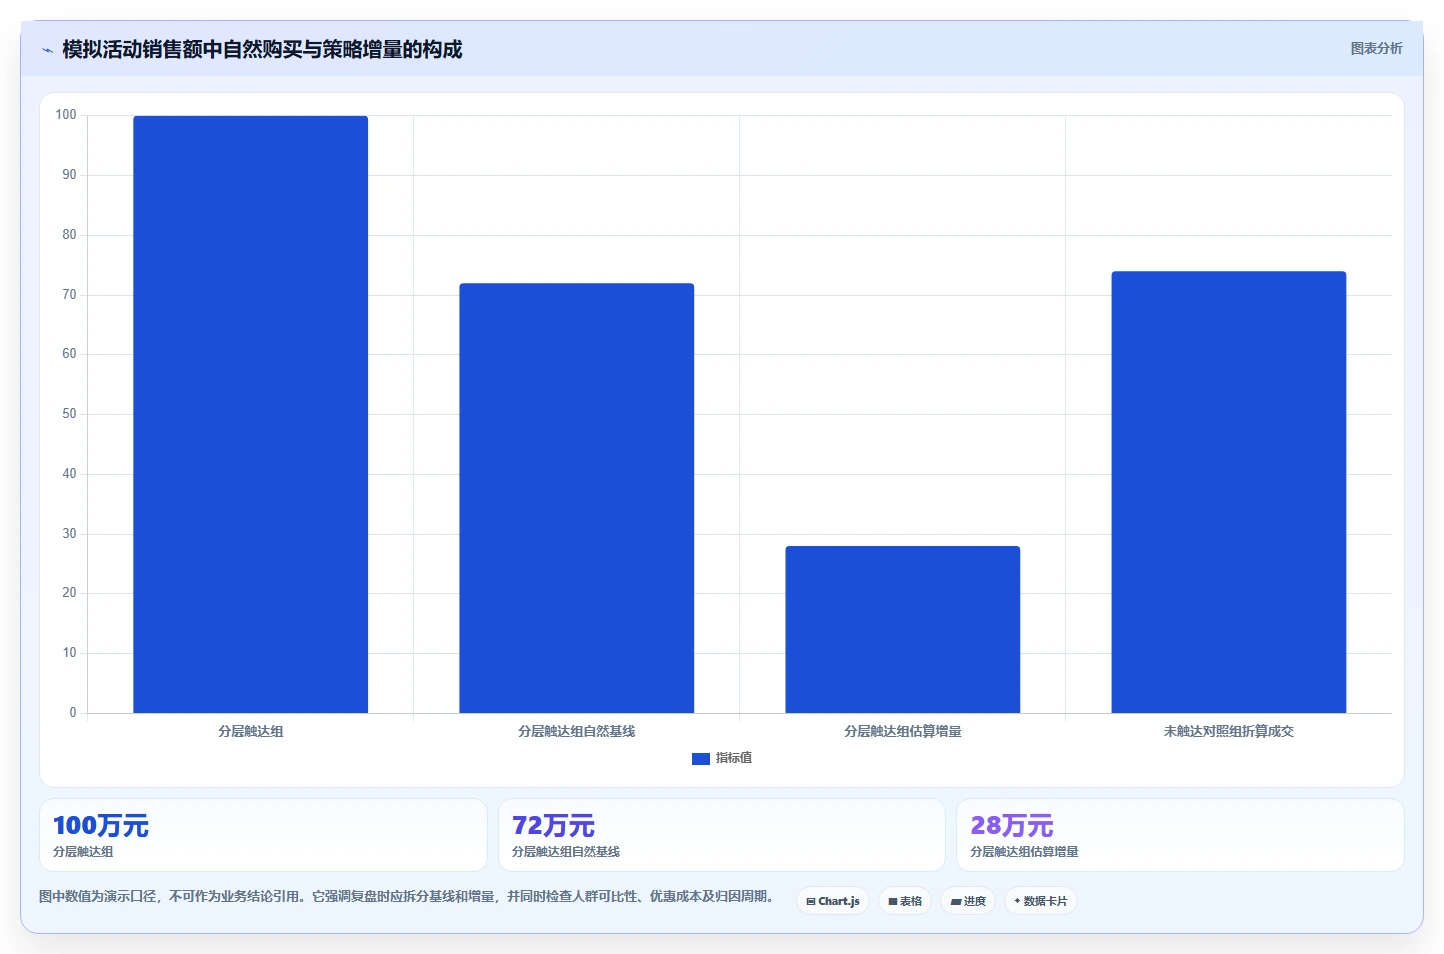Click the icon inside the Chart.js chip
Viewport: 1444px width, 954px height.
pos(811,902)
